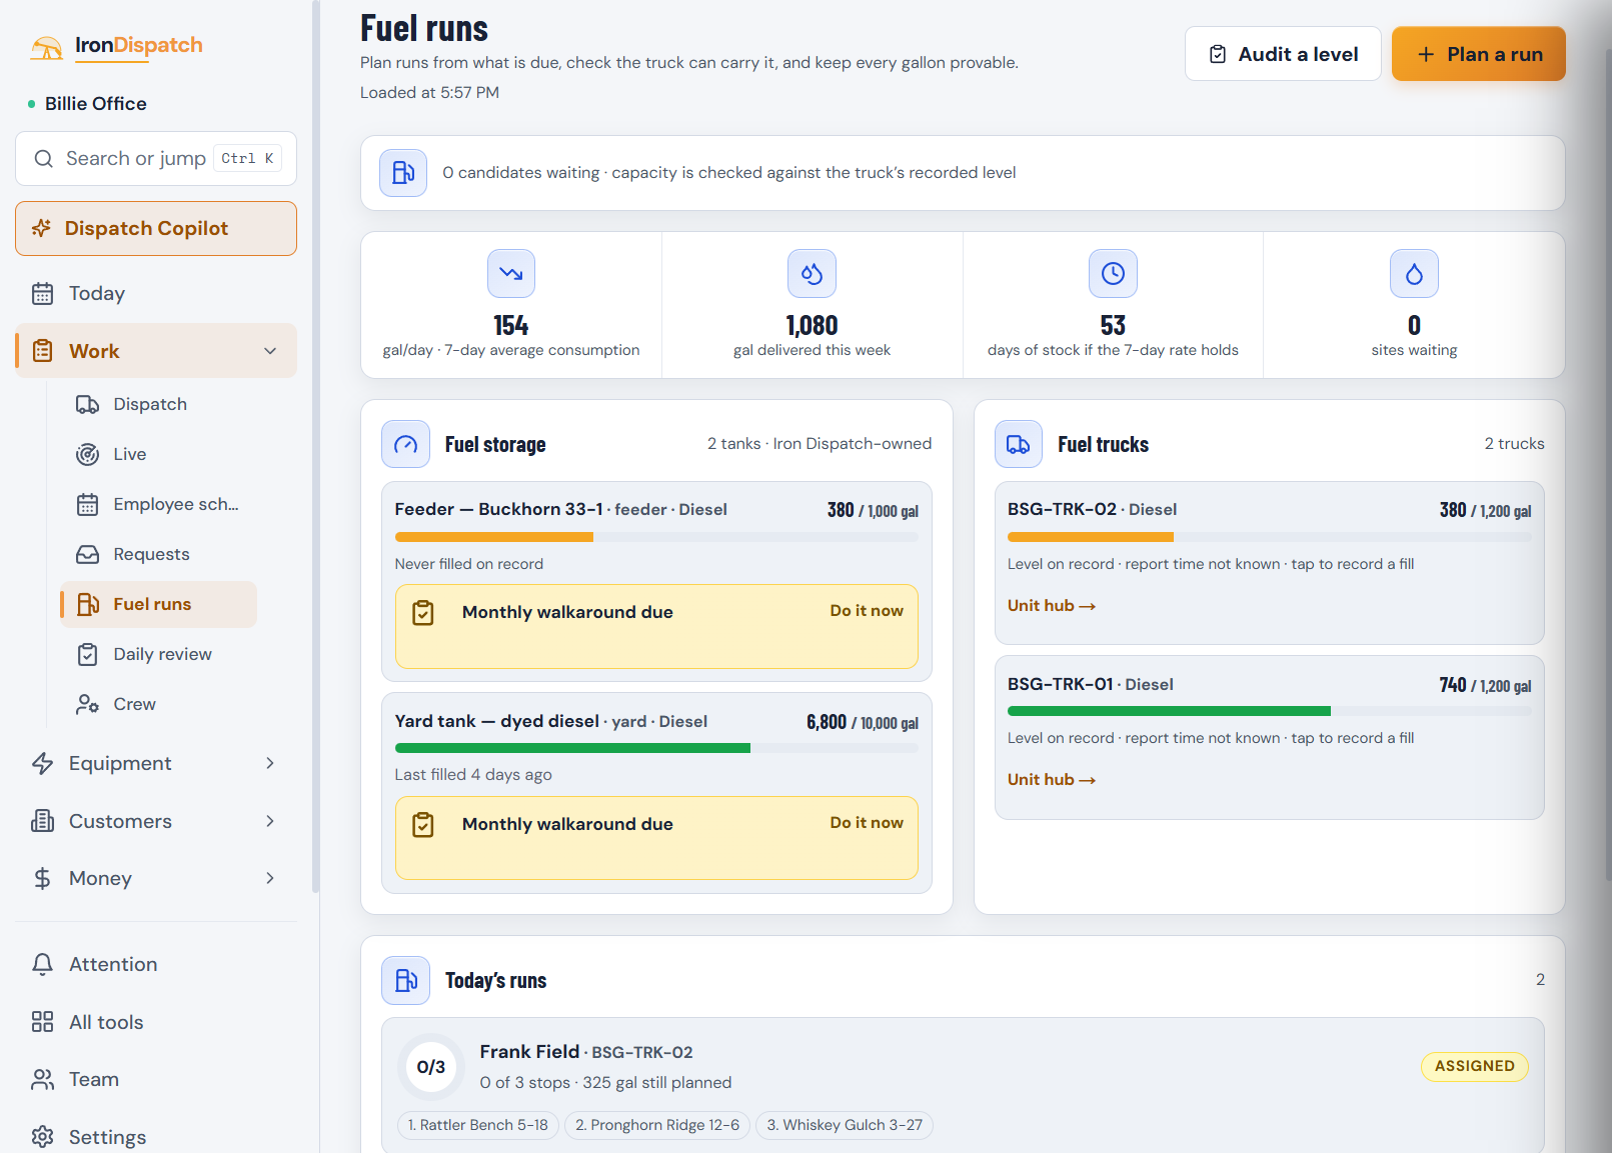This screenshot has width=1612, height=1153.
Task: Click the Live radar icon
Action: click(x=88, y=454)
